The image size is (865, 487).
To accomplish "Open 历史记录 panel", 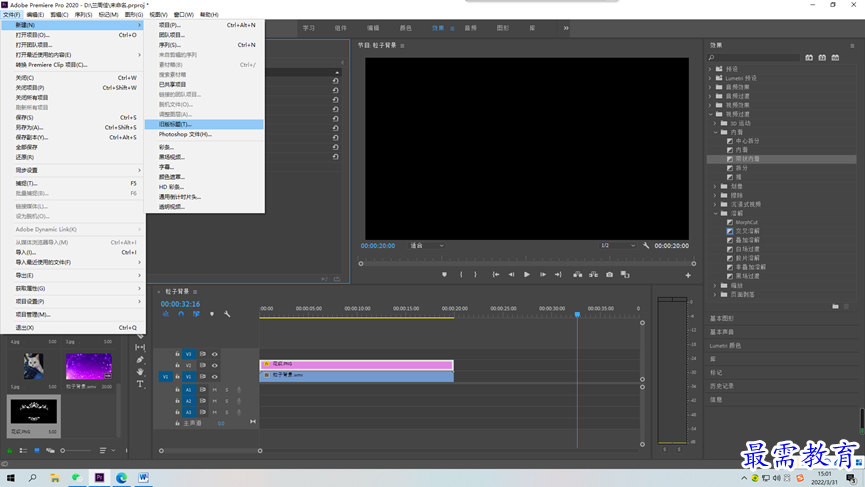I will (x=722, y=386).
